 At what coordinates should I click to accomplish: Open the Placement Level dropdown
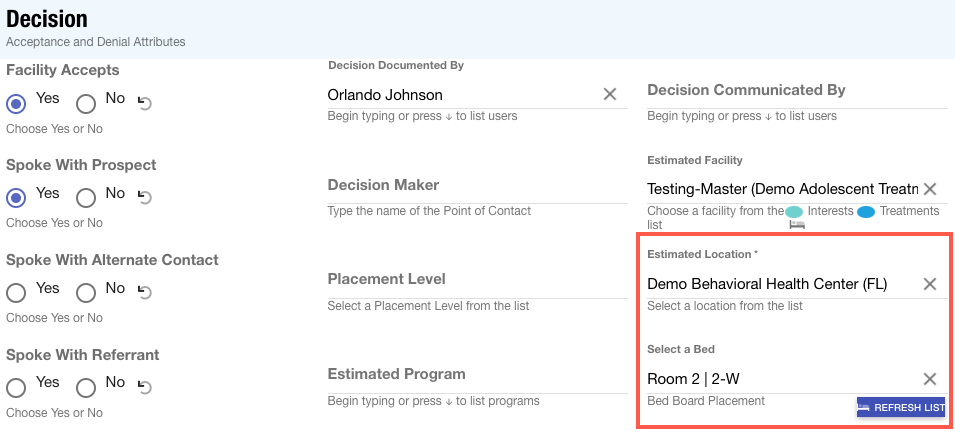pyautogui.click(x=477, y=280)
